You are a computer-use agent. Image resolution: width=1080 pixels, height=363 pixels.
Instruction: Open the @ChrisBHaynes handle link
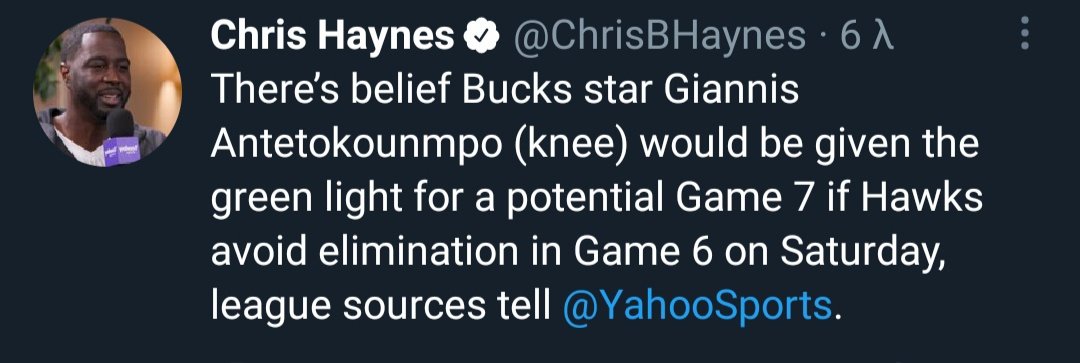click(x=659, y=36)
